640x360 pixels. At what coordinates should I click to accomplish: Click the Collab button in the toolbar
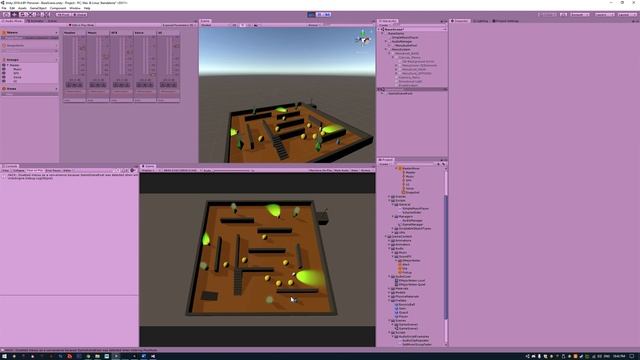[547, 14]
